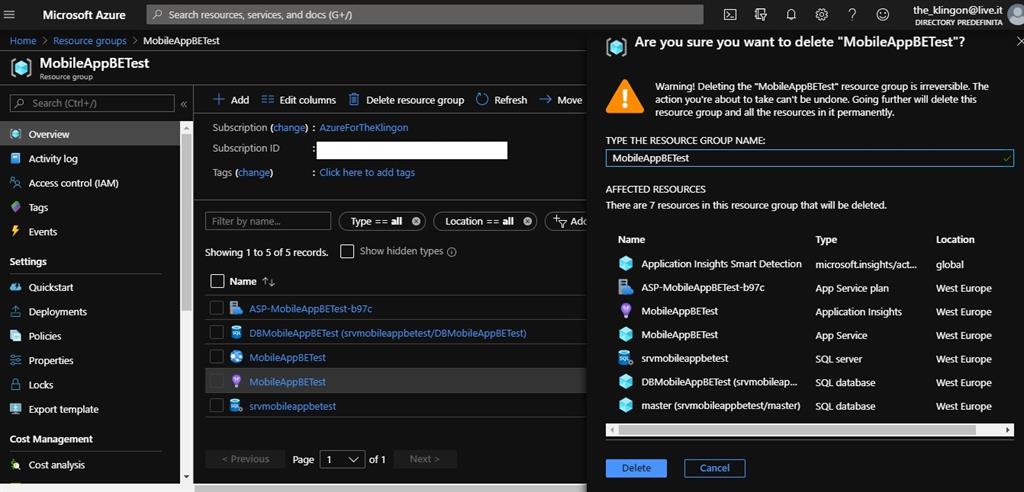Remove the Location == all filter
The height and width of the screenshot is (492, 1024).
pos(528,221)
